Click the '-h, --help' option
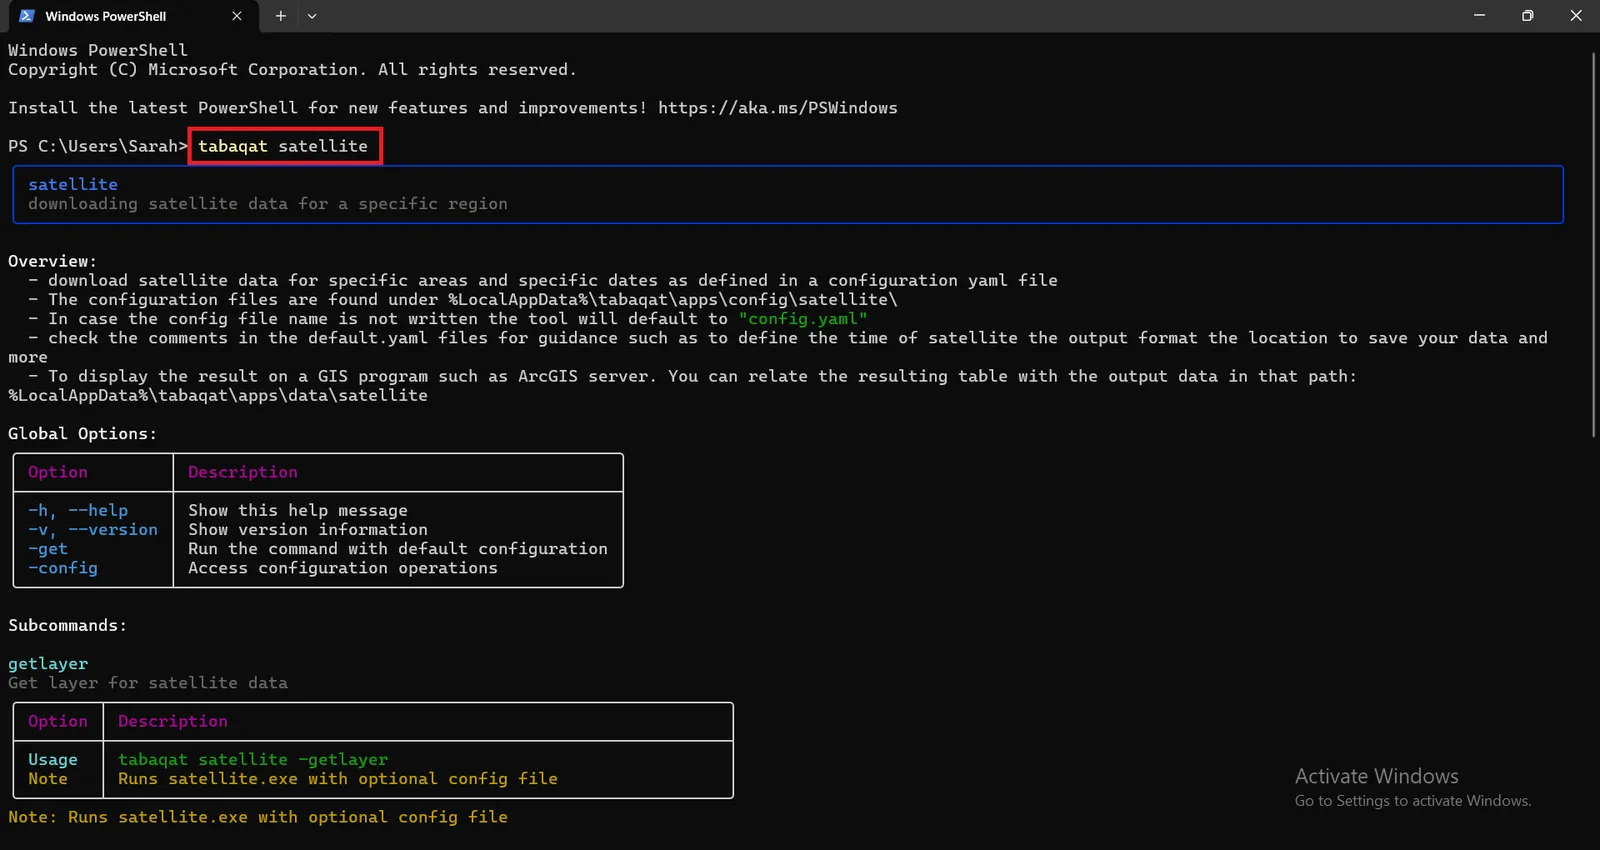Image resolution: width=1600 pixels, height=850 pixels. pyautogui.click(x=78, y=511)
